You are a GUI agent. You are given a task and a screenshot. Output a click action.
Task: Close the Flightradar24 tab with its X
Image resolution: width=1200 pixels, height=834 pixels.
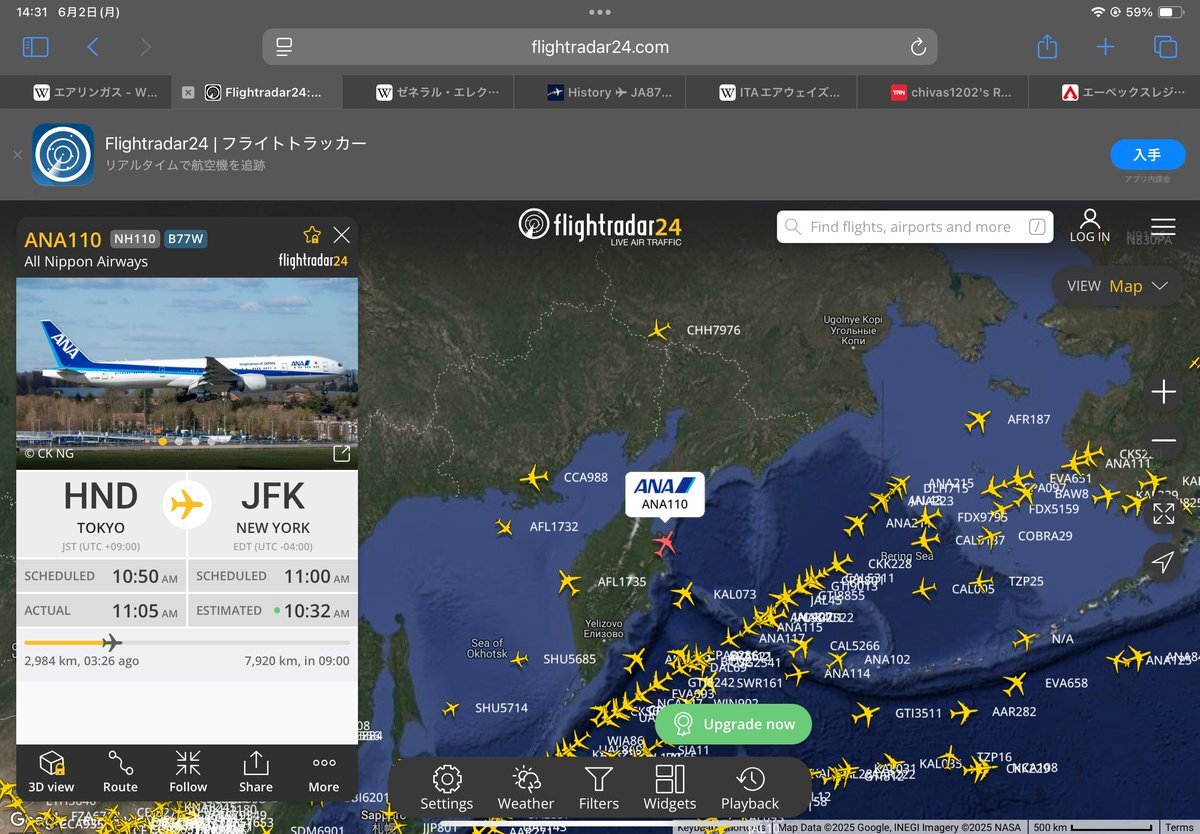[x=188, y=92]
